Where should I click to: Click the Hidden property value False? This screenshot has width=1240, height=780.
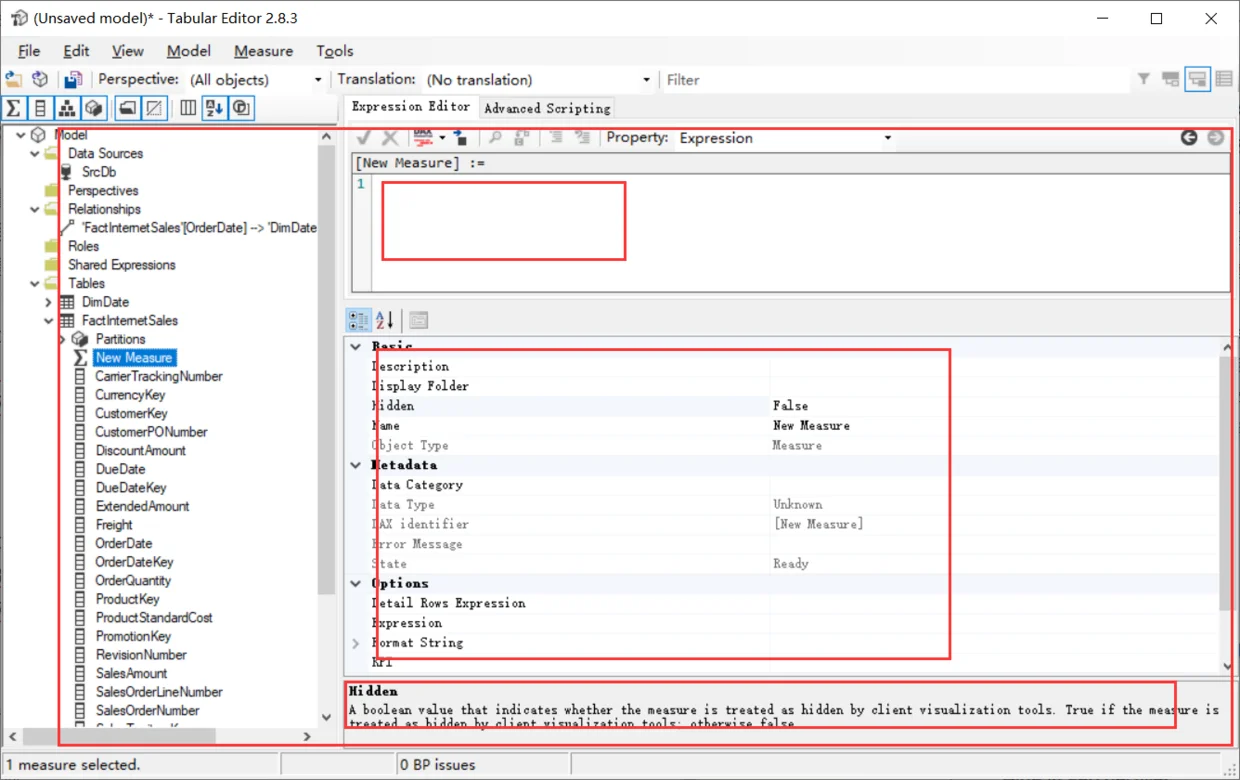coord(790,406)
